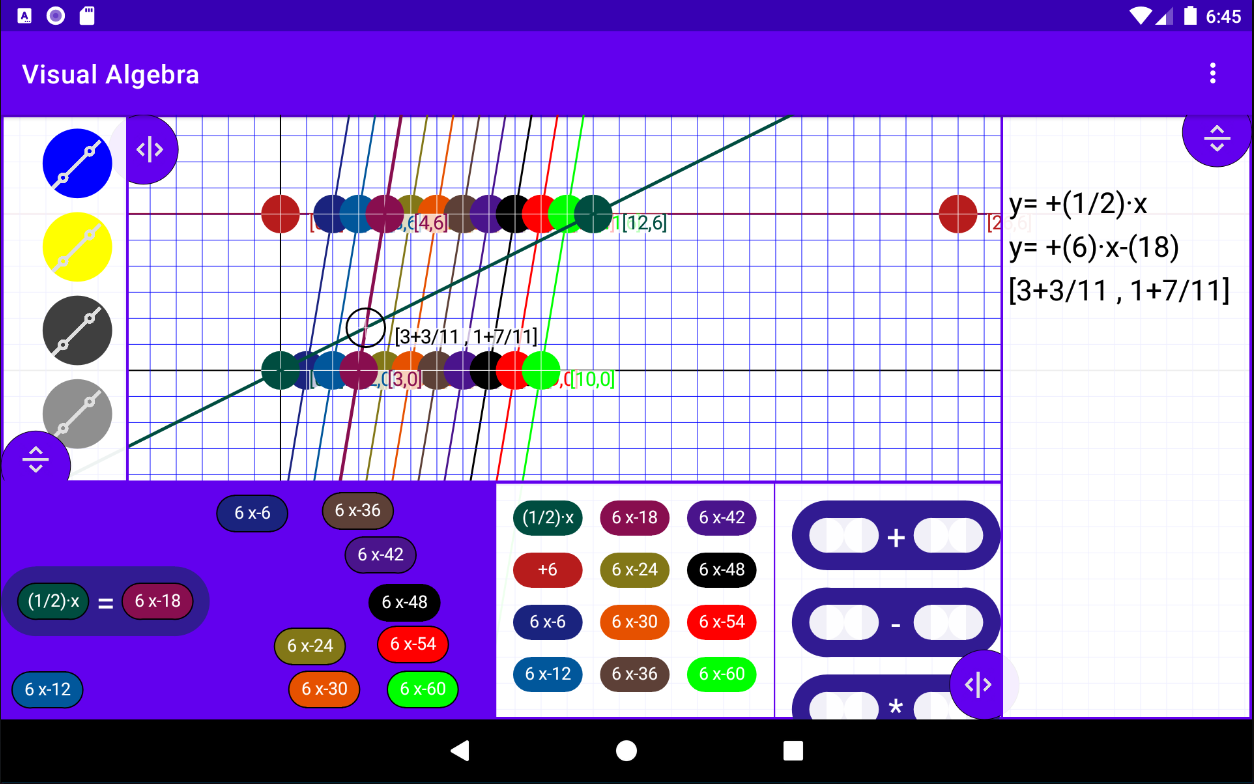Tap the Android recent apps button
The image size is (1254, 784).
(x=794, y=750)
